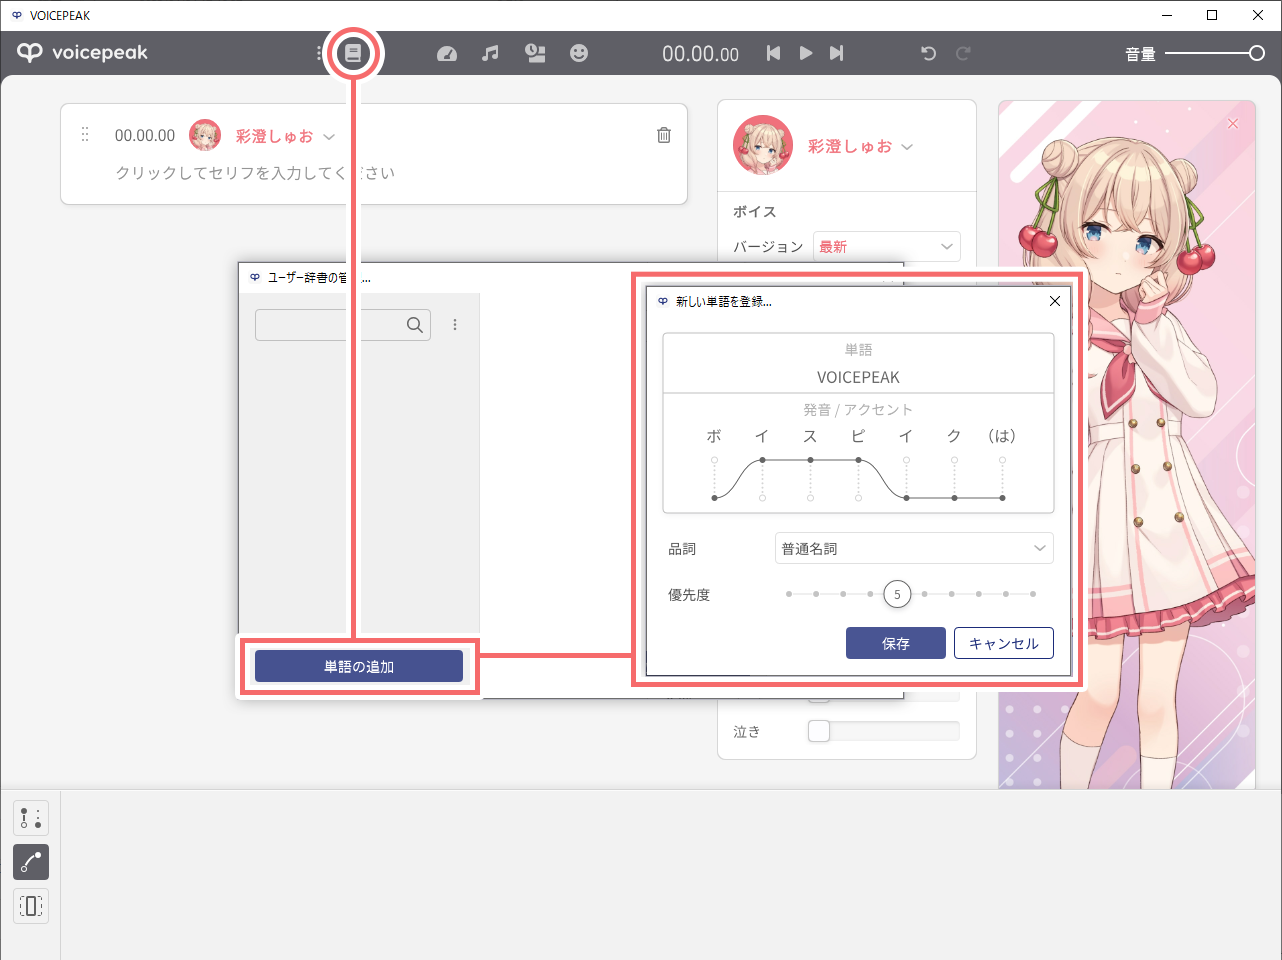This screenshot has width=1282, height=960.
Task: Grab the line's drag handle dots
Action: pos(85,134)
